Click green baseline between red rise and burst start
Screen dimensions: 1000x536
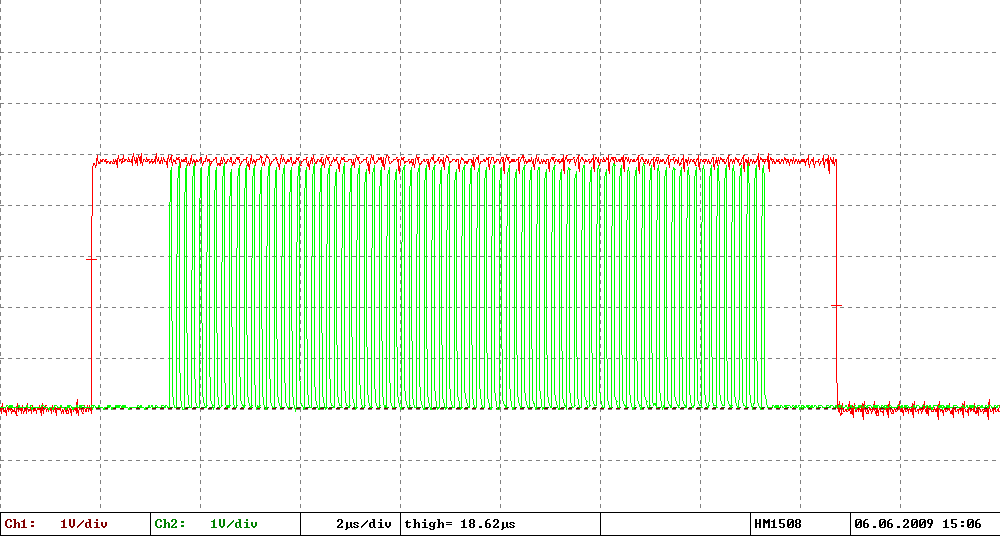(131, 406)
